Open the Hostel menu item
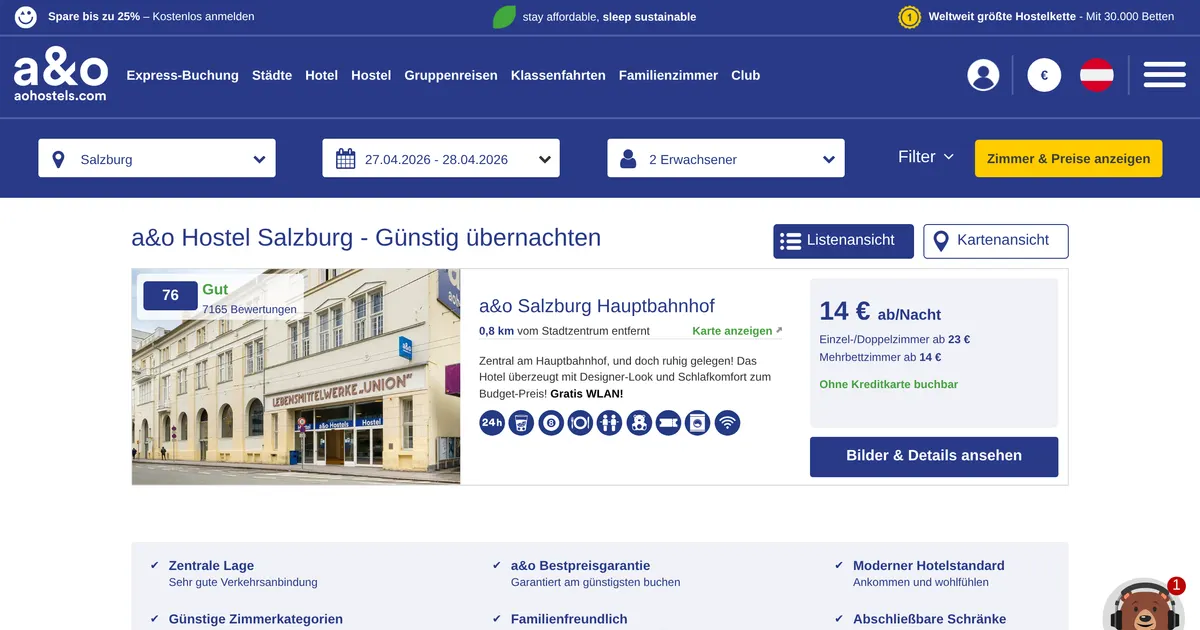Image resolution: width=1200 pixels, height=630 pixels. click(x=371, y=75)
